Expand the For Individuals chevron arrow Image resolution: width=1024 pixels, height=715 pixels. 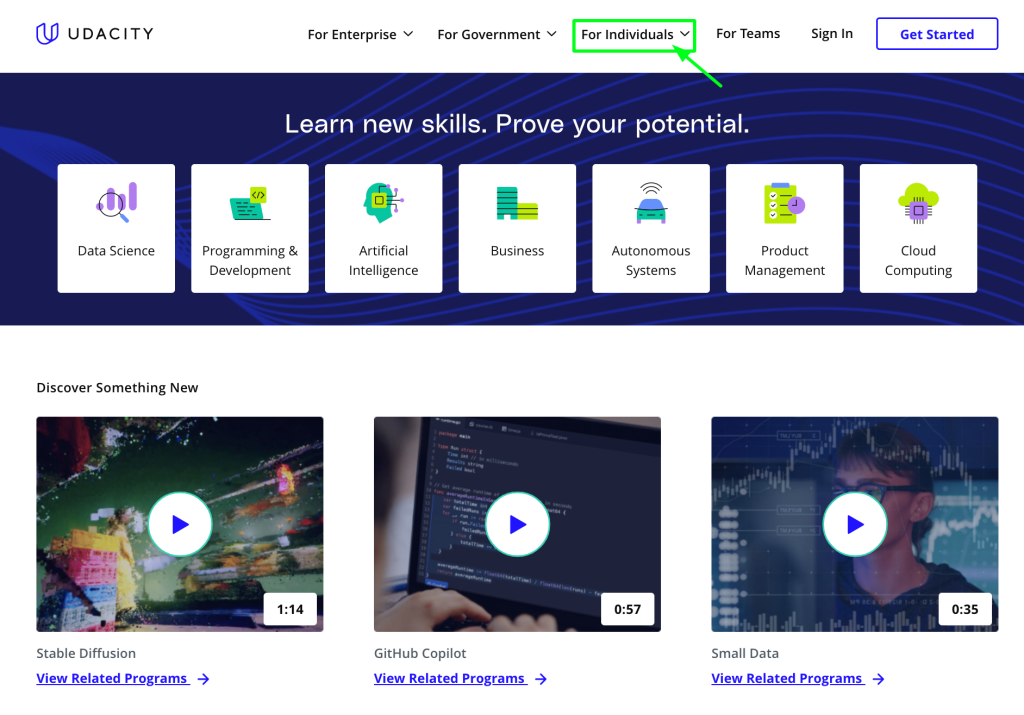[684, 34]
